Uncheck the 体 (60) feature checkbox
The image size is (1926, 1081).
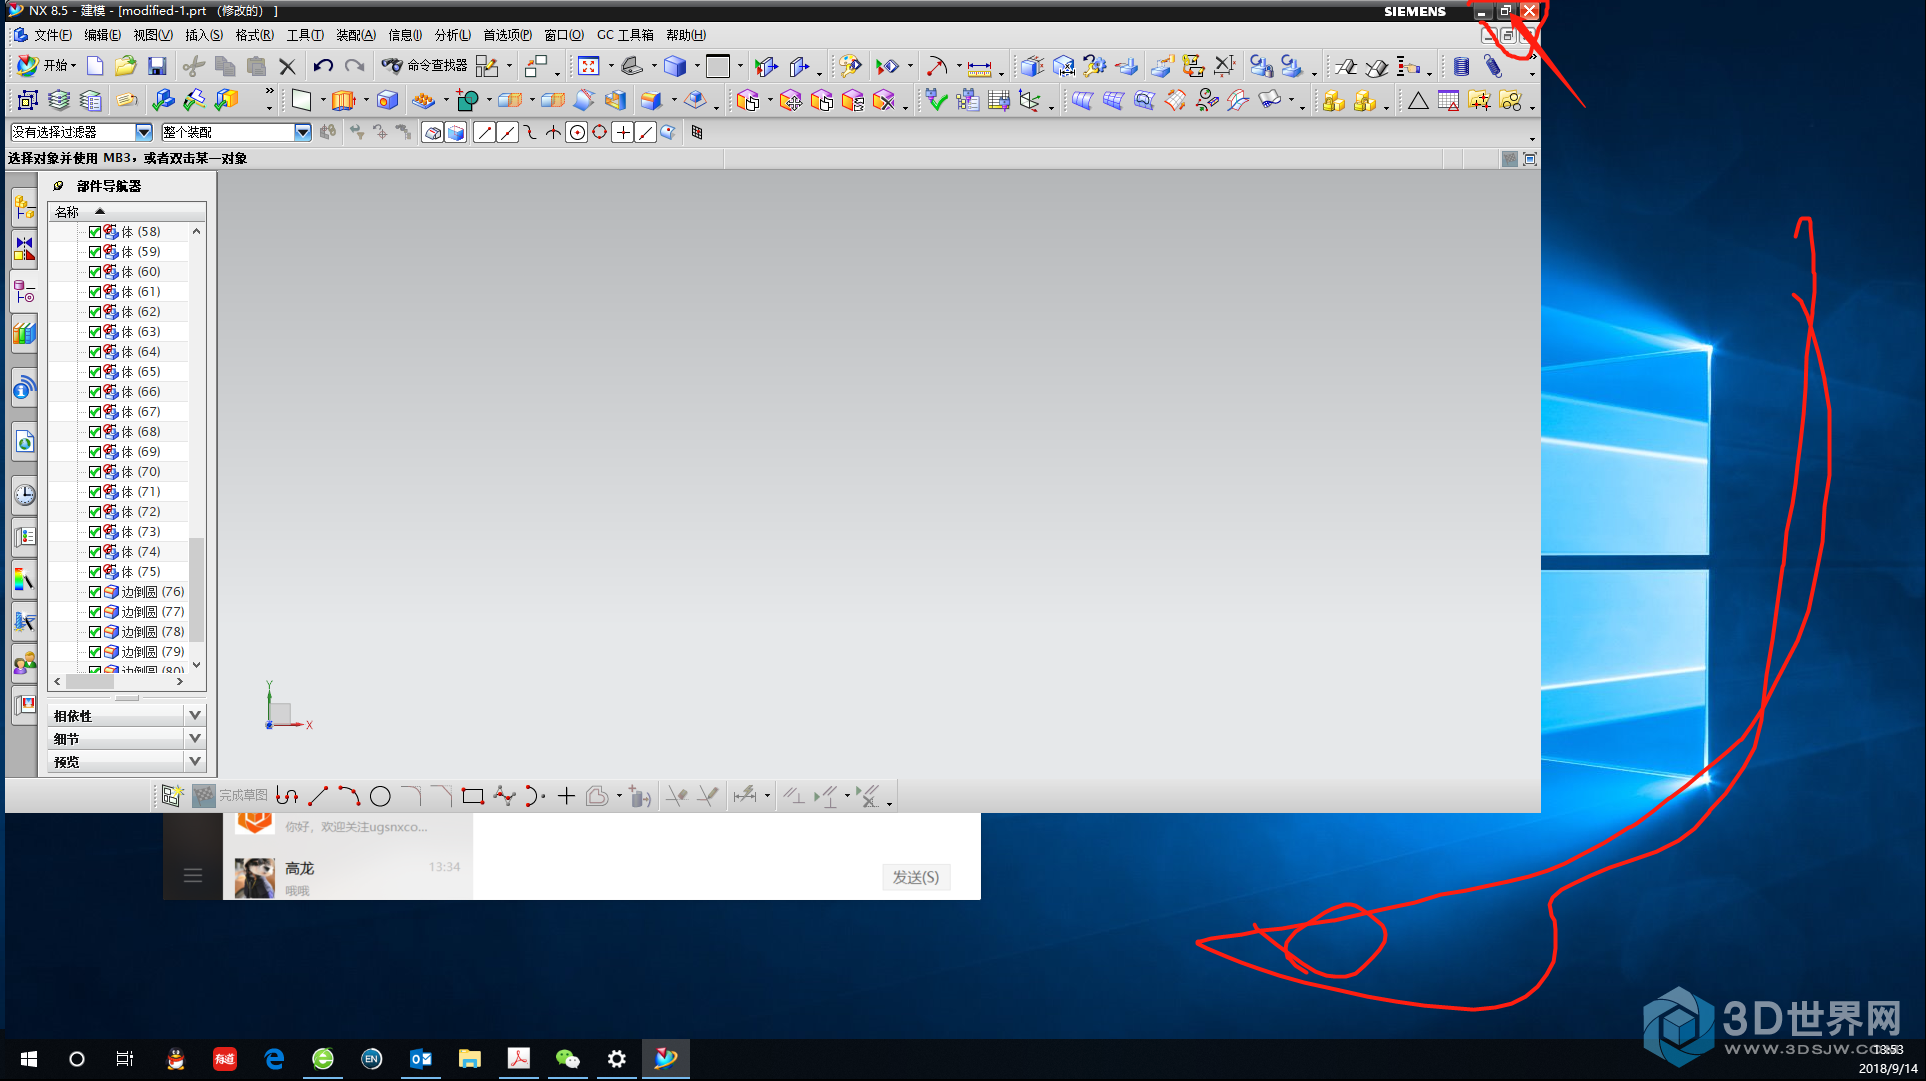click(95, 272)
